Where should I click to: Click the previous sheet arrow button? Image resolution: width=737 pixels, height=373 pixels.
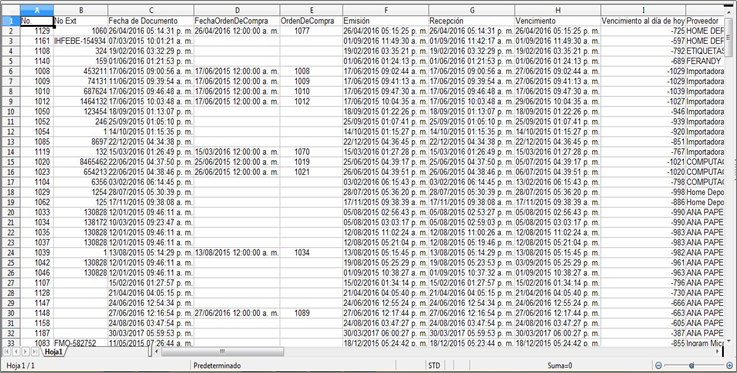(x=16, y=351)
